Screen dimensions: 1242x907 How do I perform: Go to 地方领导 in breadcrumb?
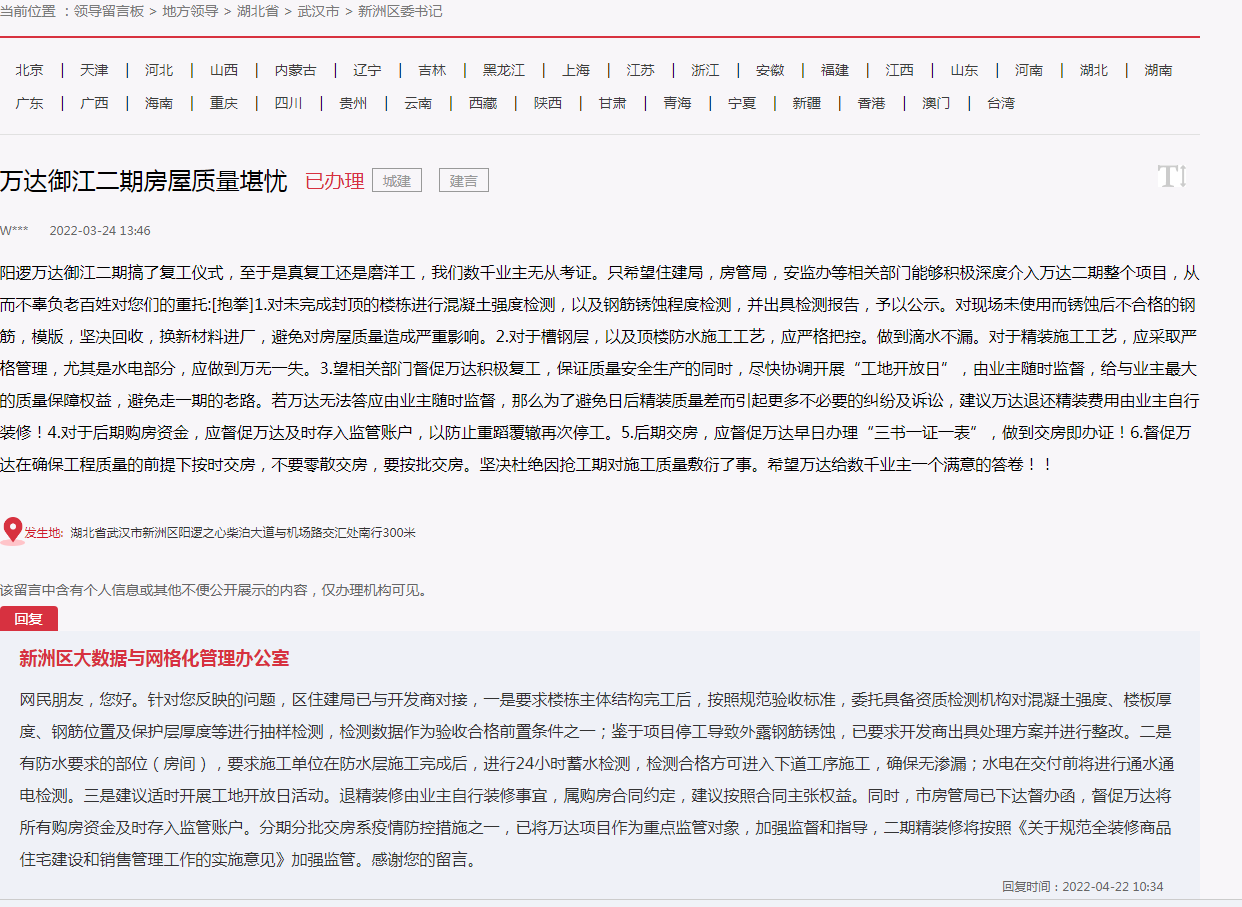point(191,12)
